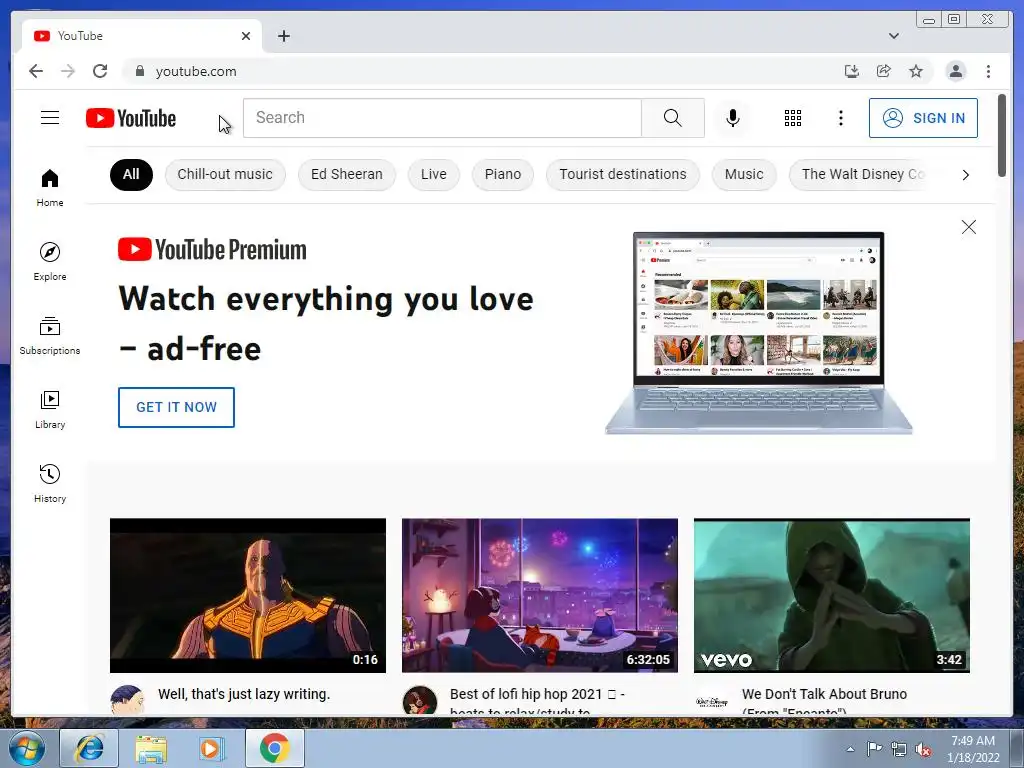Open Windows Explorer from taskbar
The width and height of the screenshot is (1024, 768).
[151, 748]
